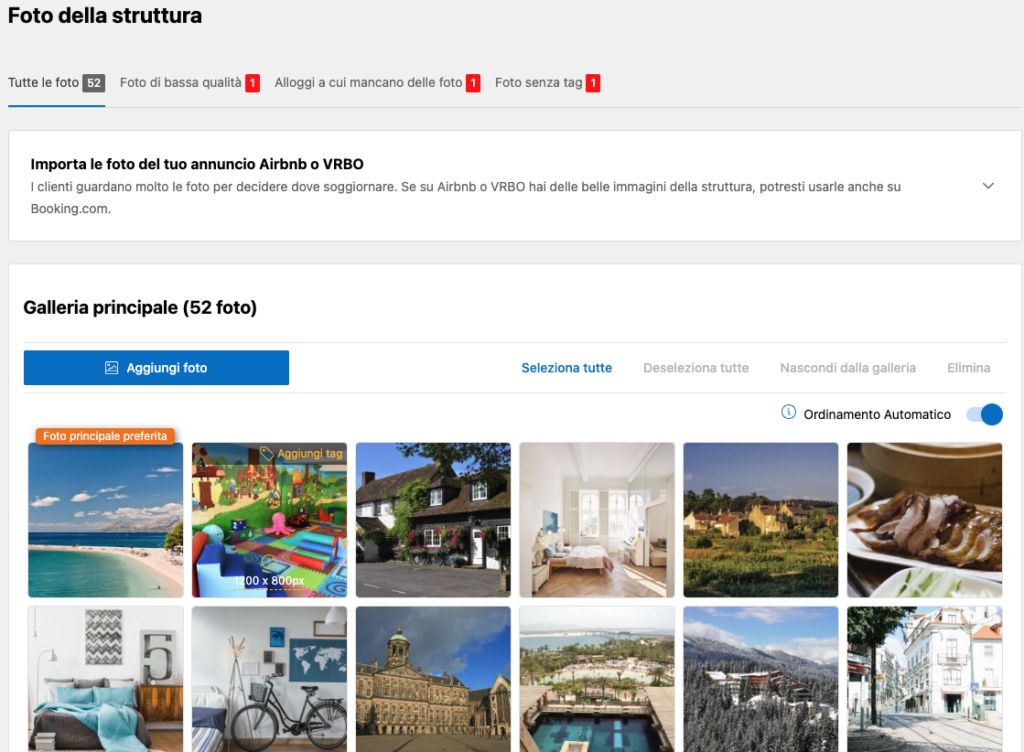
Task: Click Aggiungi tag on the playroom photo
Action: 302,453
